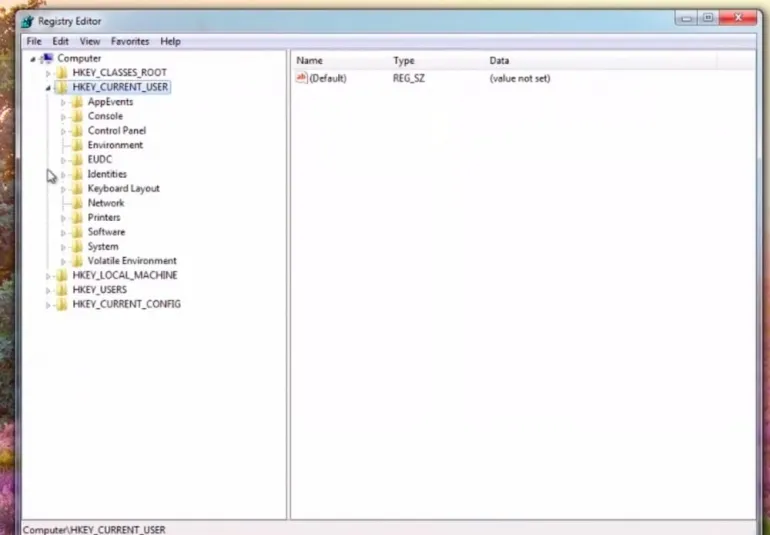Close the Registry Editor window

click(x=738, y=19)
